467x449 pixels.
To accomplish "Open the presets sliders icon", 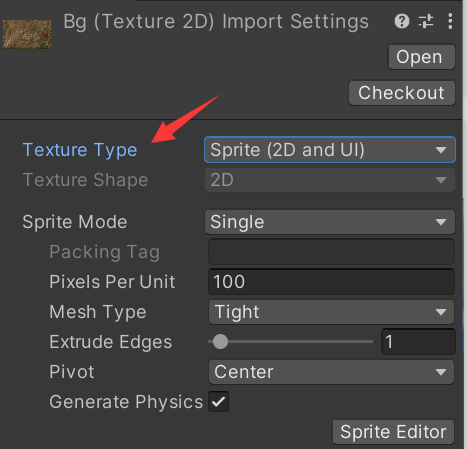I will pos(426,21).
